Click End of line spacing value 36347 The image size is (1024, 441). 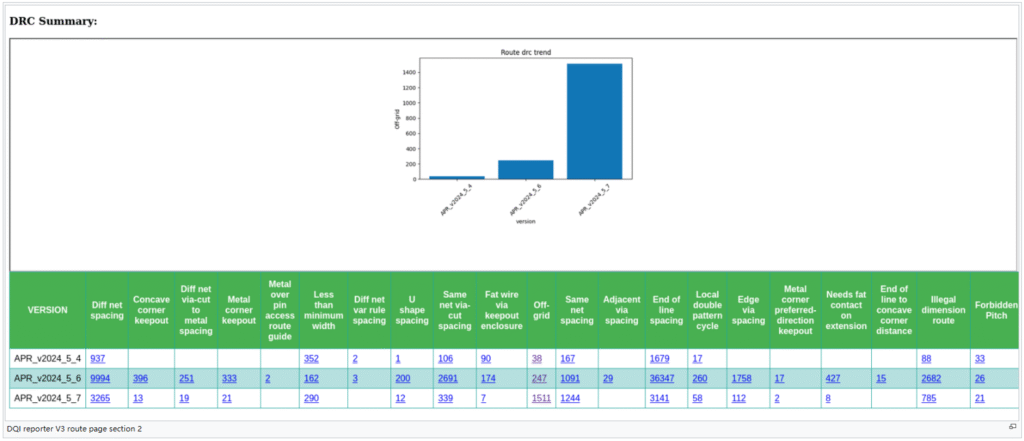point(667,378)
